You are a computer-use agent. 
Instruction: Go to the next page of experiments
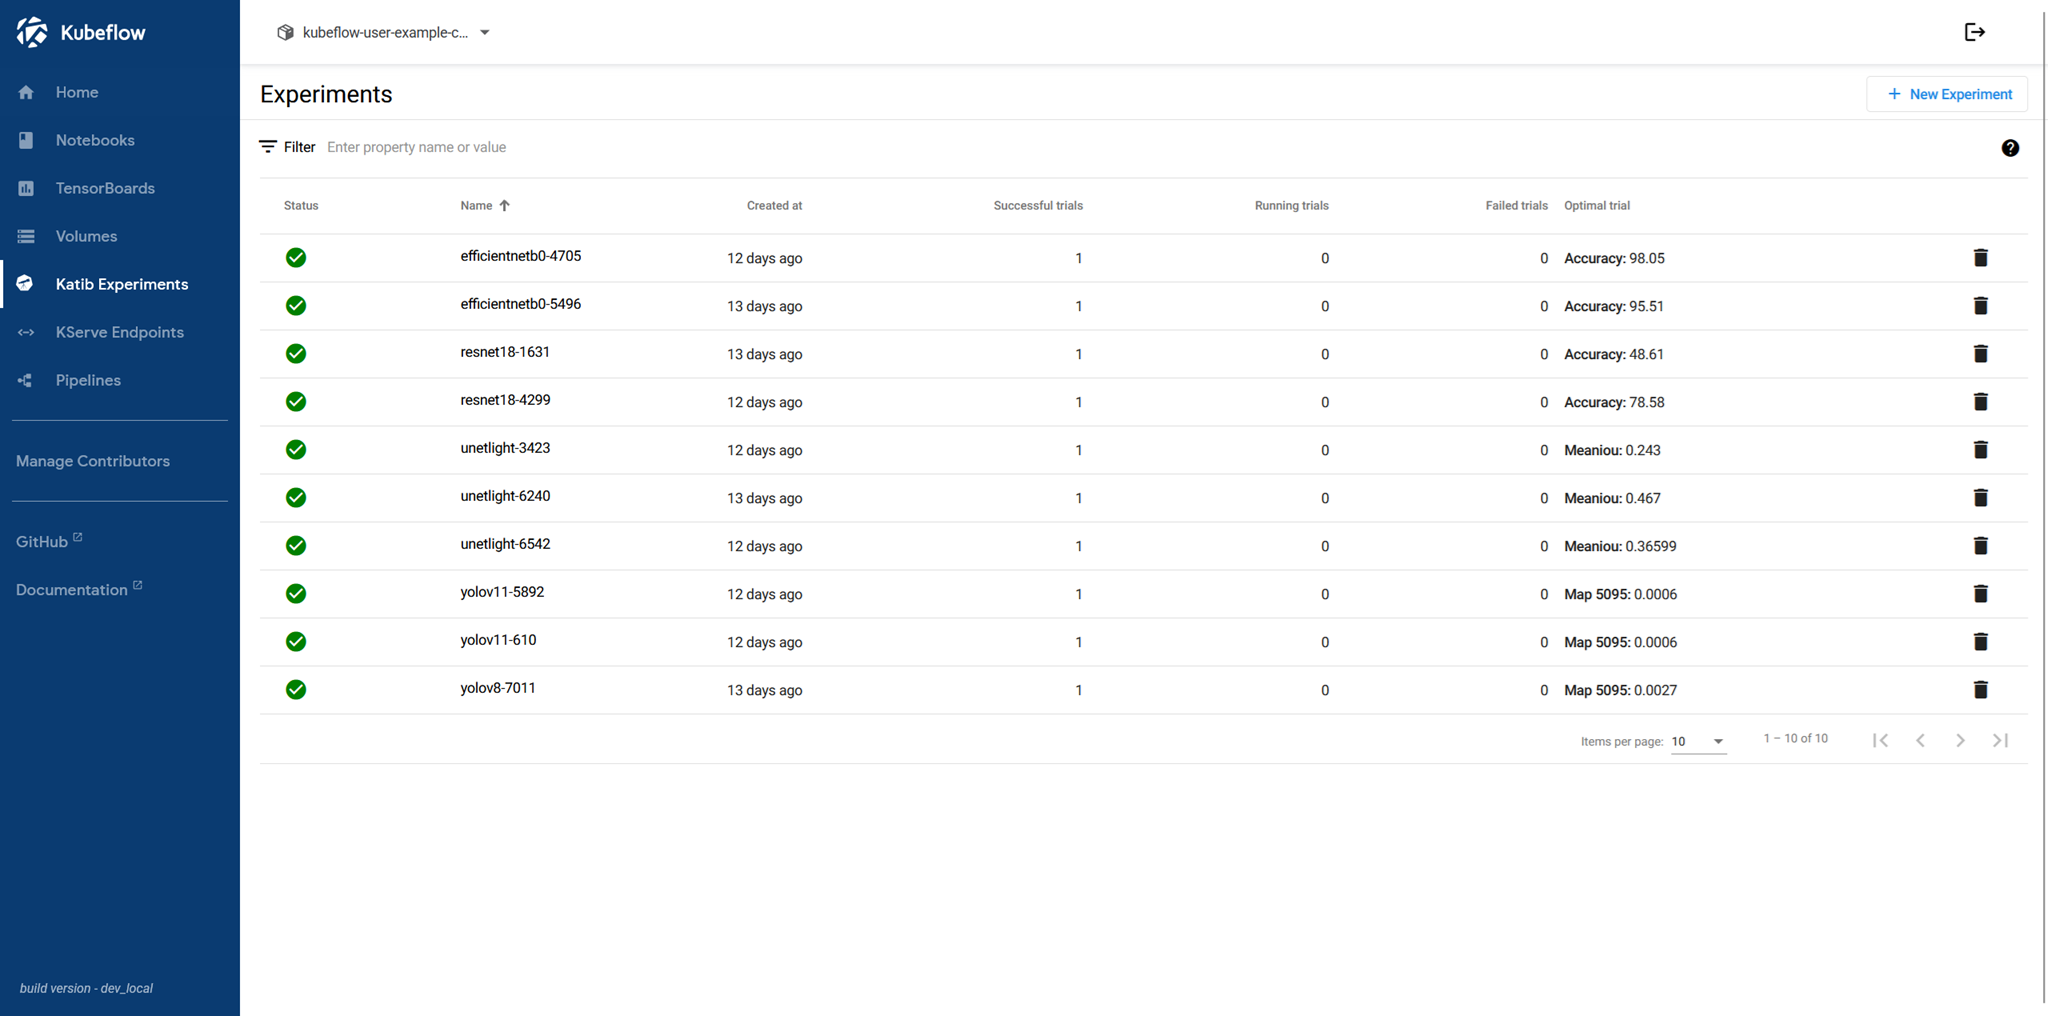tap(1960, 741)
